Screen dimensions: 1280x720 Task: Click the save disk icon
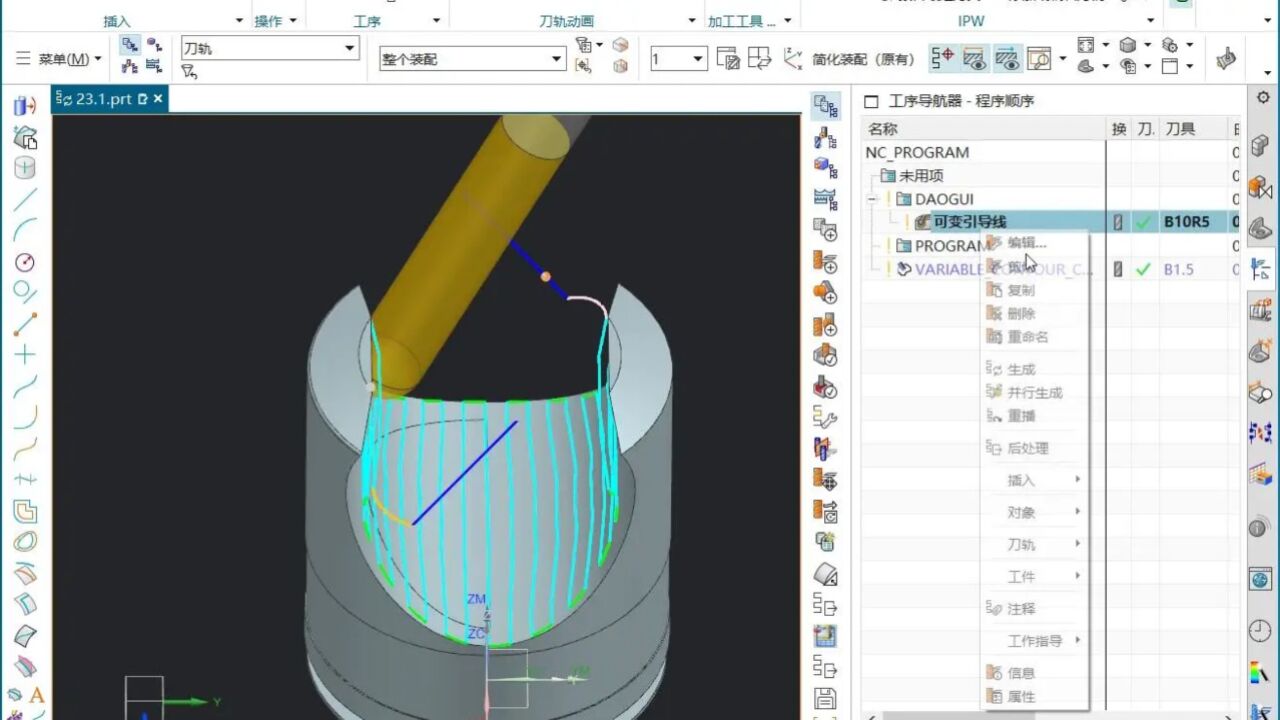tap(825, 698)
